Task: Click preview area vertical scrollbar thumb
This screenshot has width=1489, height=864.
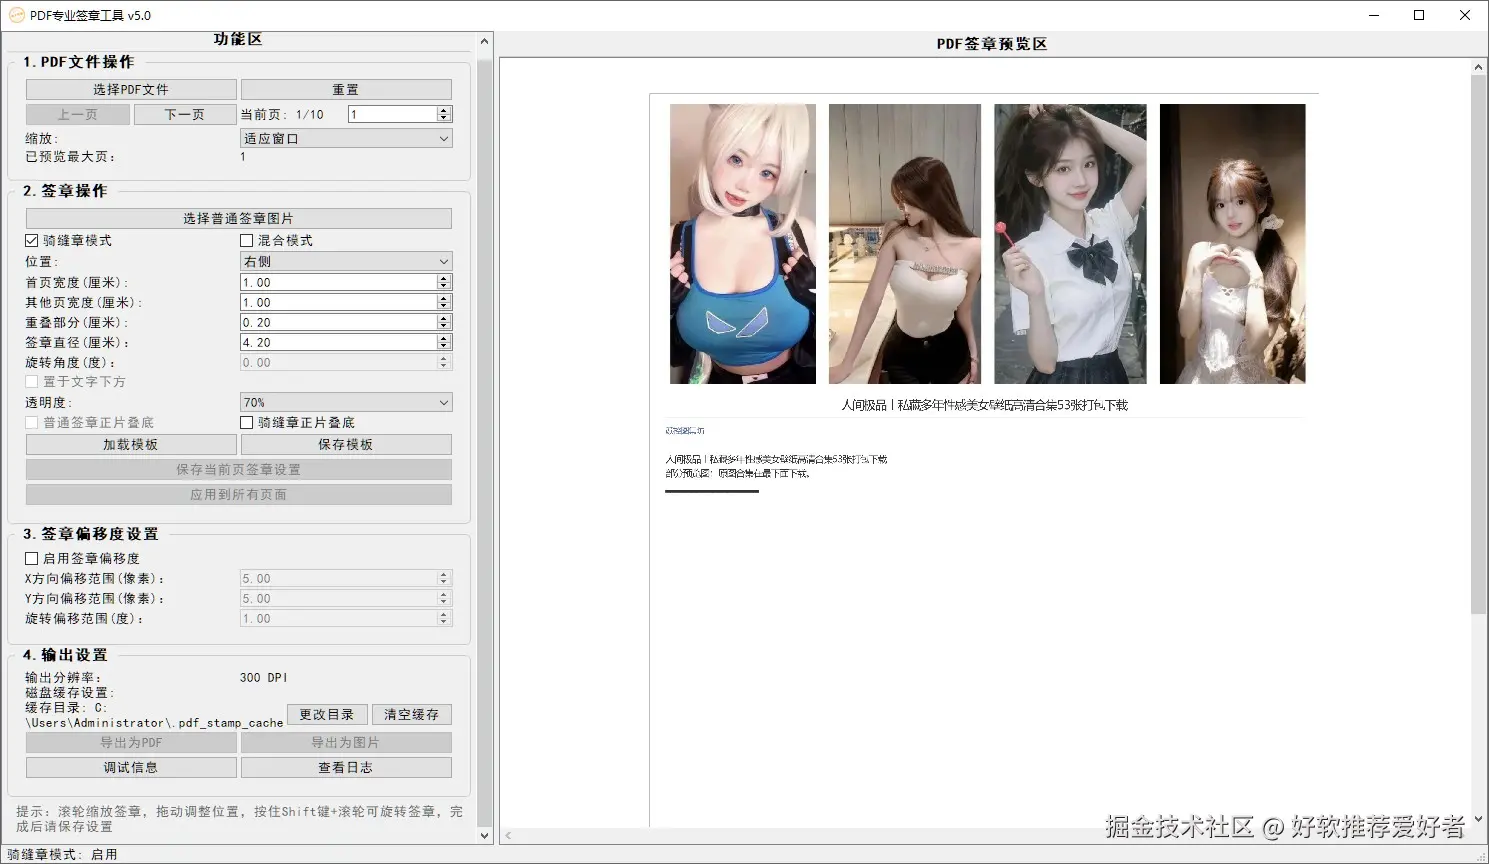Action: tap(1479, 344)
